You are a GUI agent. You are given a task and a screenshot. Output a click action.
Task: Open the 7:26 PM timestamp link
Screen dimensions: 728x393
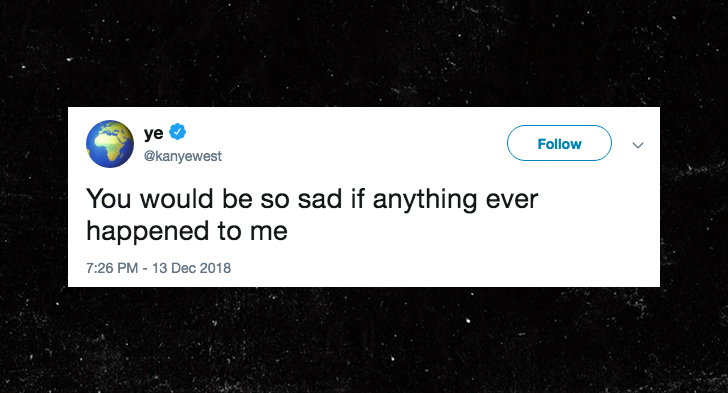(112, 268)
